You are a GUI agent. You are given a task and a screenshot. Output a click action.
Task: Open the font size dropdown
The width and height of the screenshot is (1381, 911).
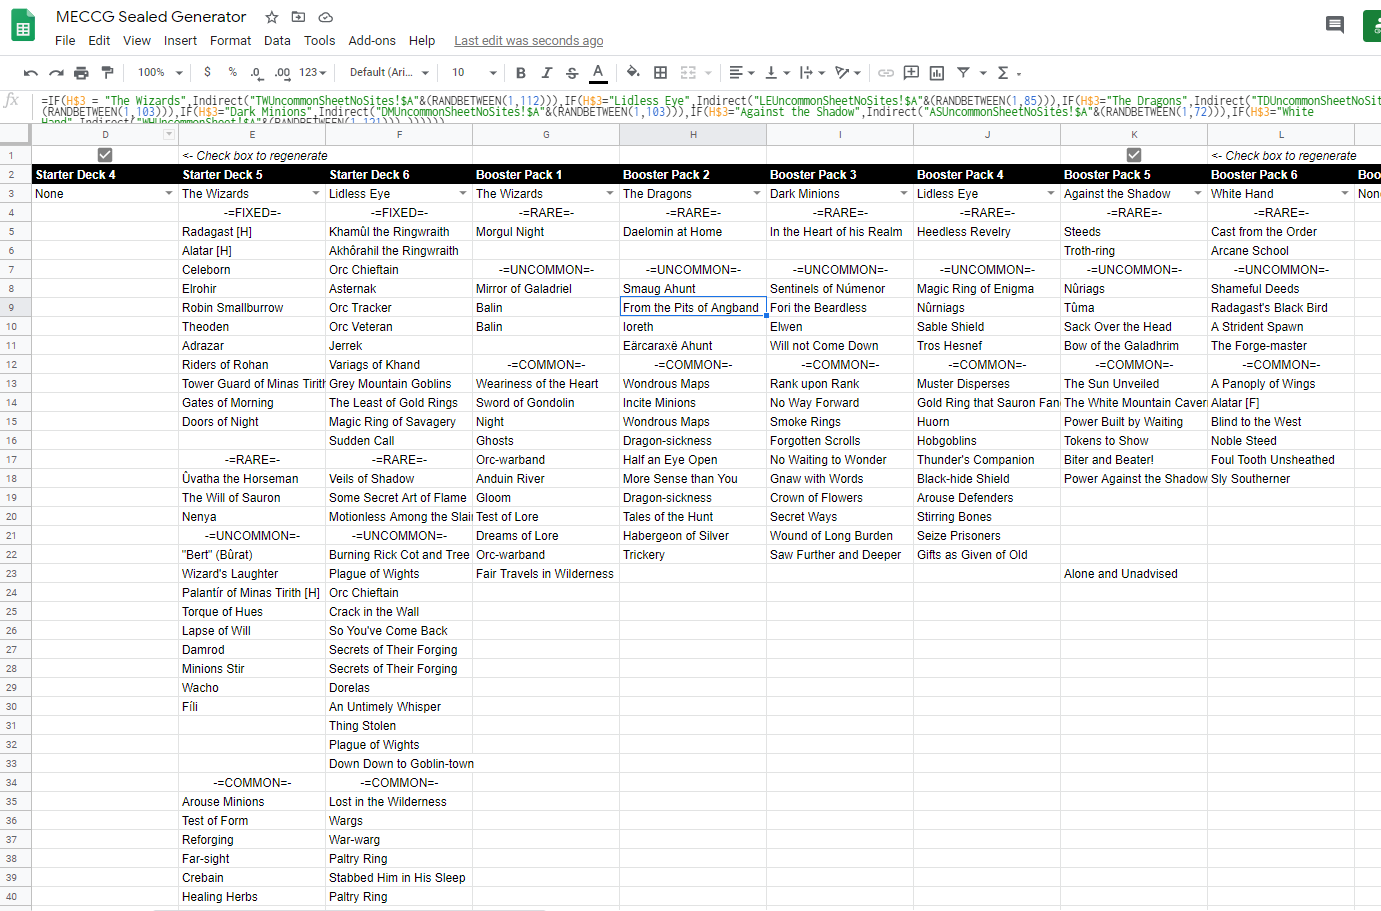pyautogui.click(x=473, y=73)
